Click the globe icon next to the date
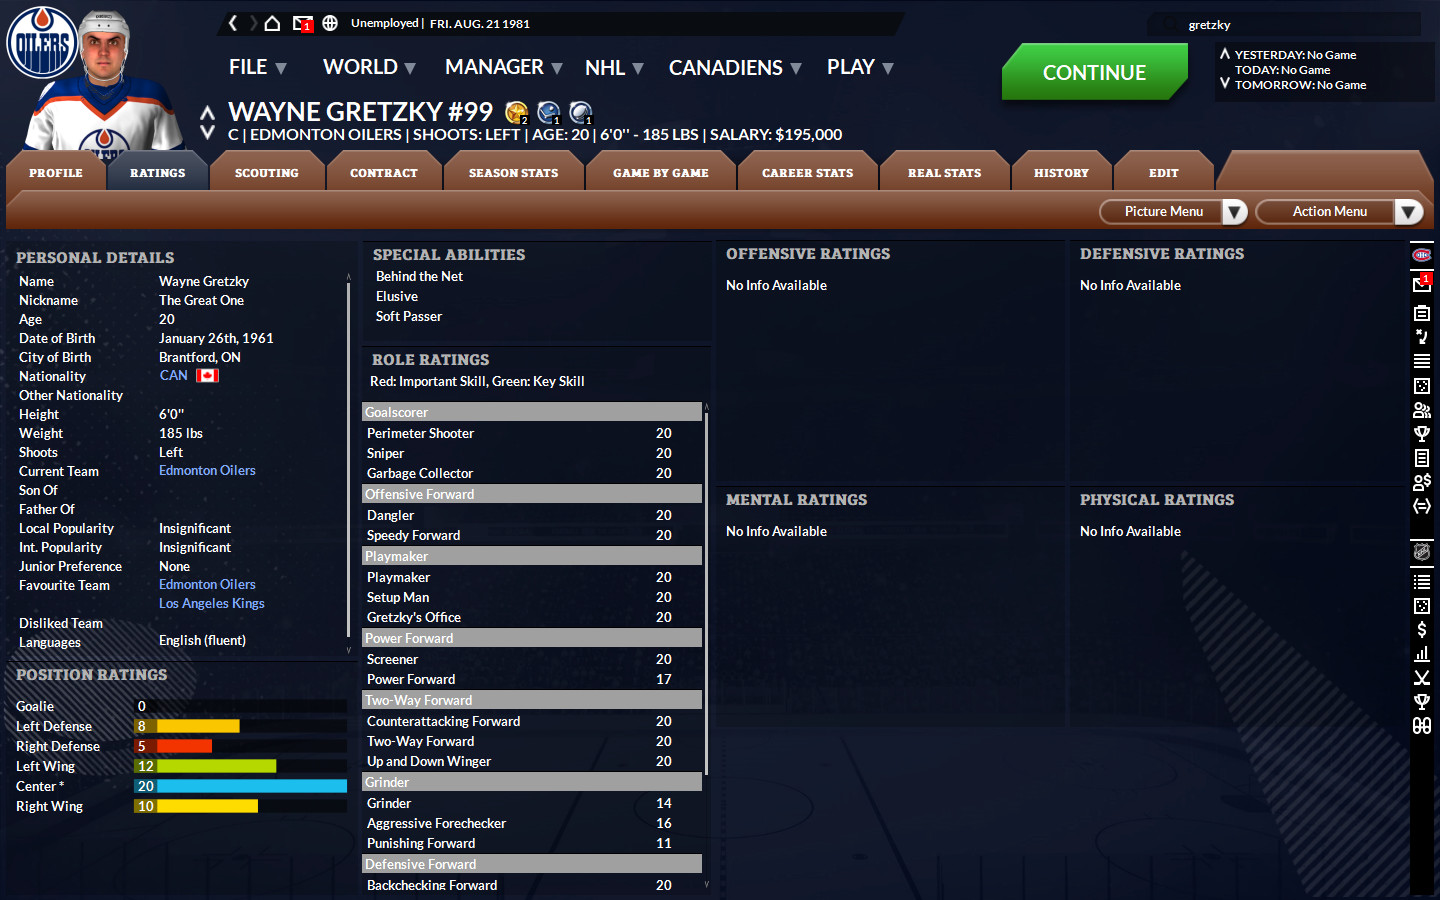 (x=330, y=22)
